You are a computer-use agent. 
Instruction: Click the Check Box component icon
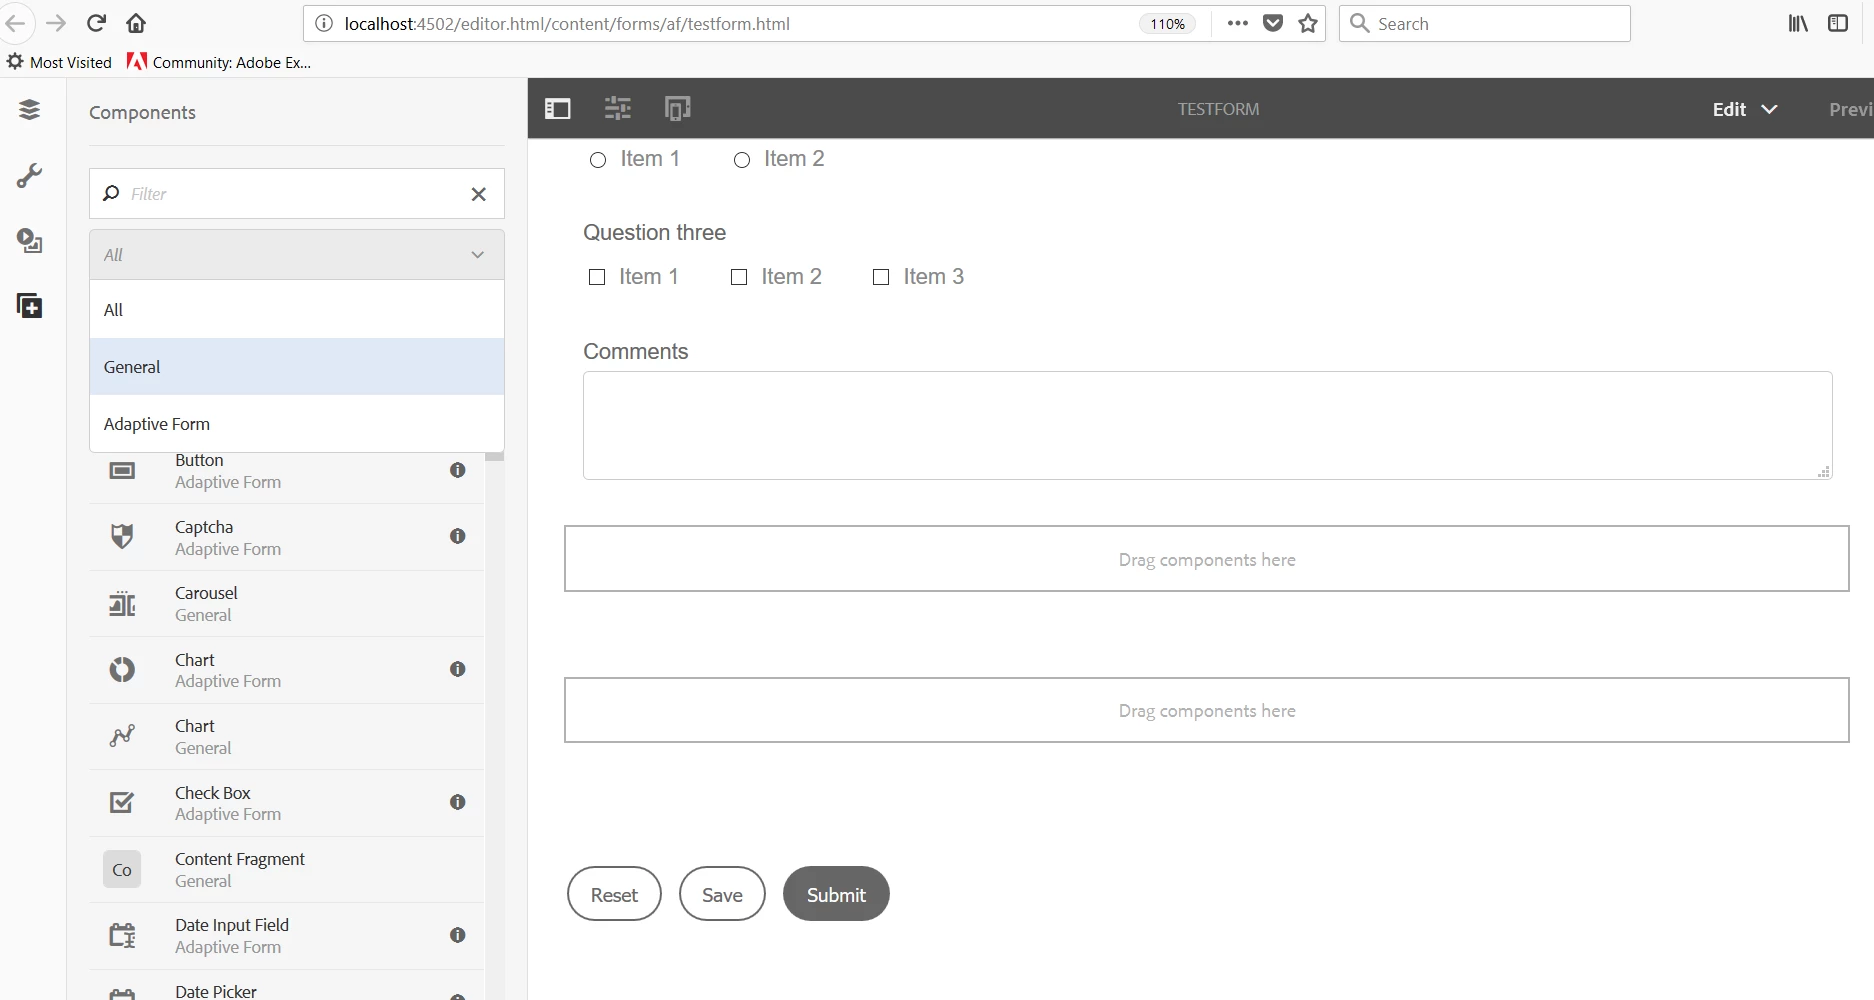click(122, 802)
